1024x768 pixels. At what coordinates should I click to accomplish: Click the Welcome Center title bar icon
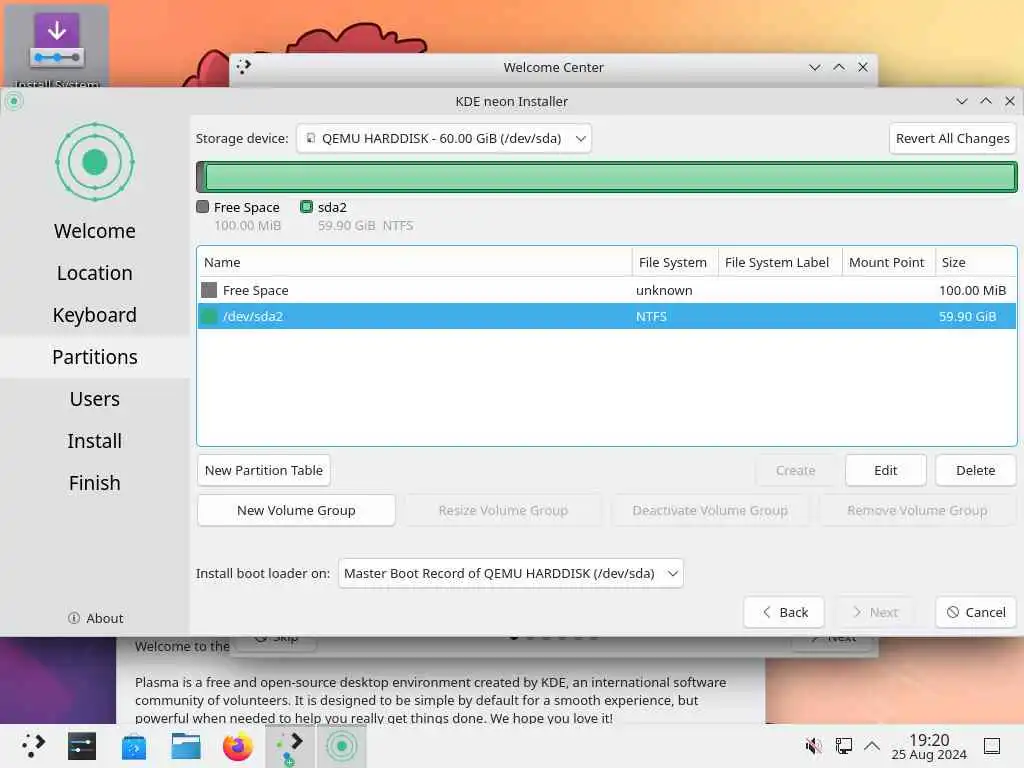click(244, 67)
